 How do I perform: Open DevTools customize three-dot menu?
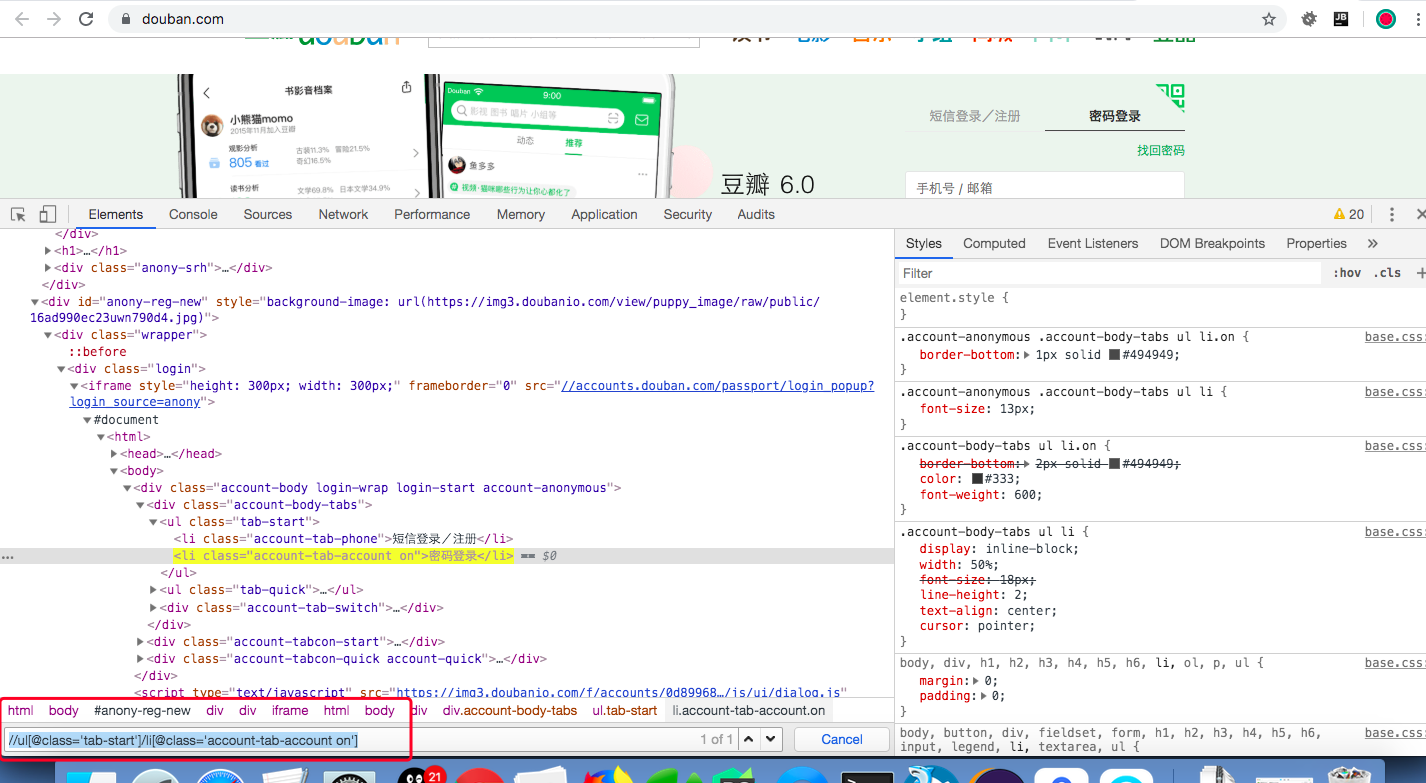point(1391,214)
